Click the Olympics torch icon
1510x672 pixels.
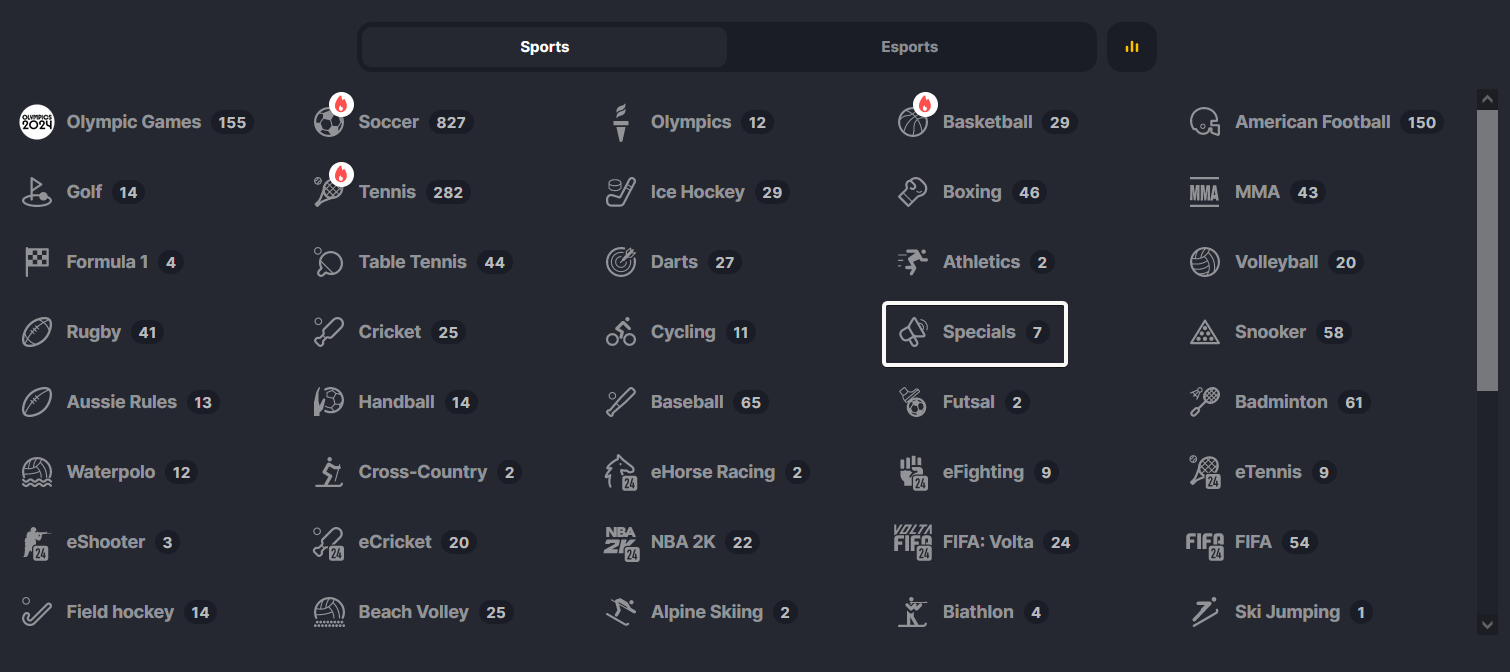pos(620,122)
